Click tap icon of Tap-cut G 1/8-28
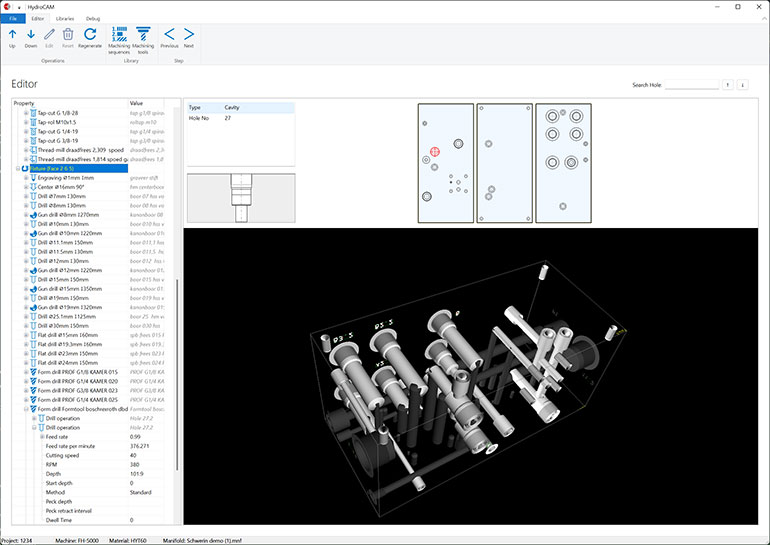Image resolution: width=770 pixels, height=545 pixels. click(33, 113)
